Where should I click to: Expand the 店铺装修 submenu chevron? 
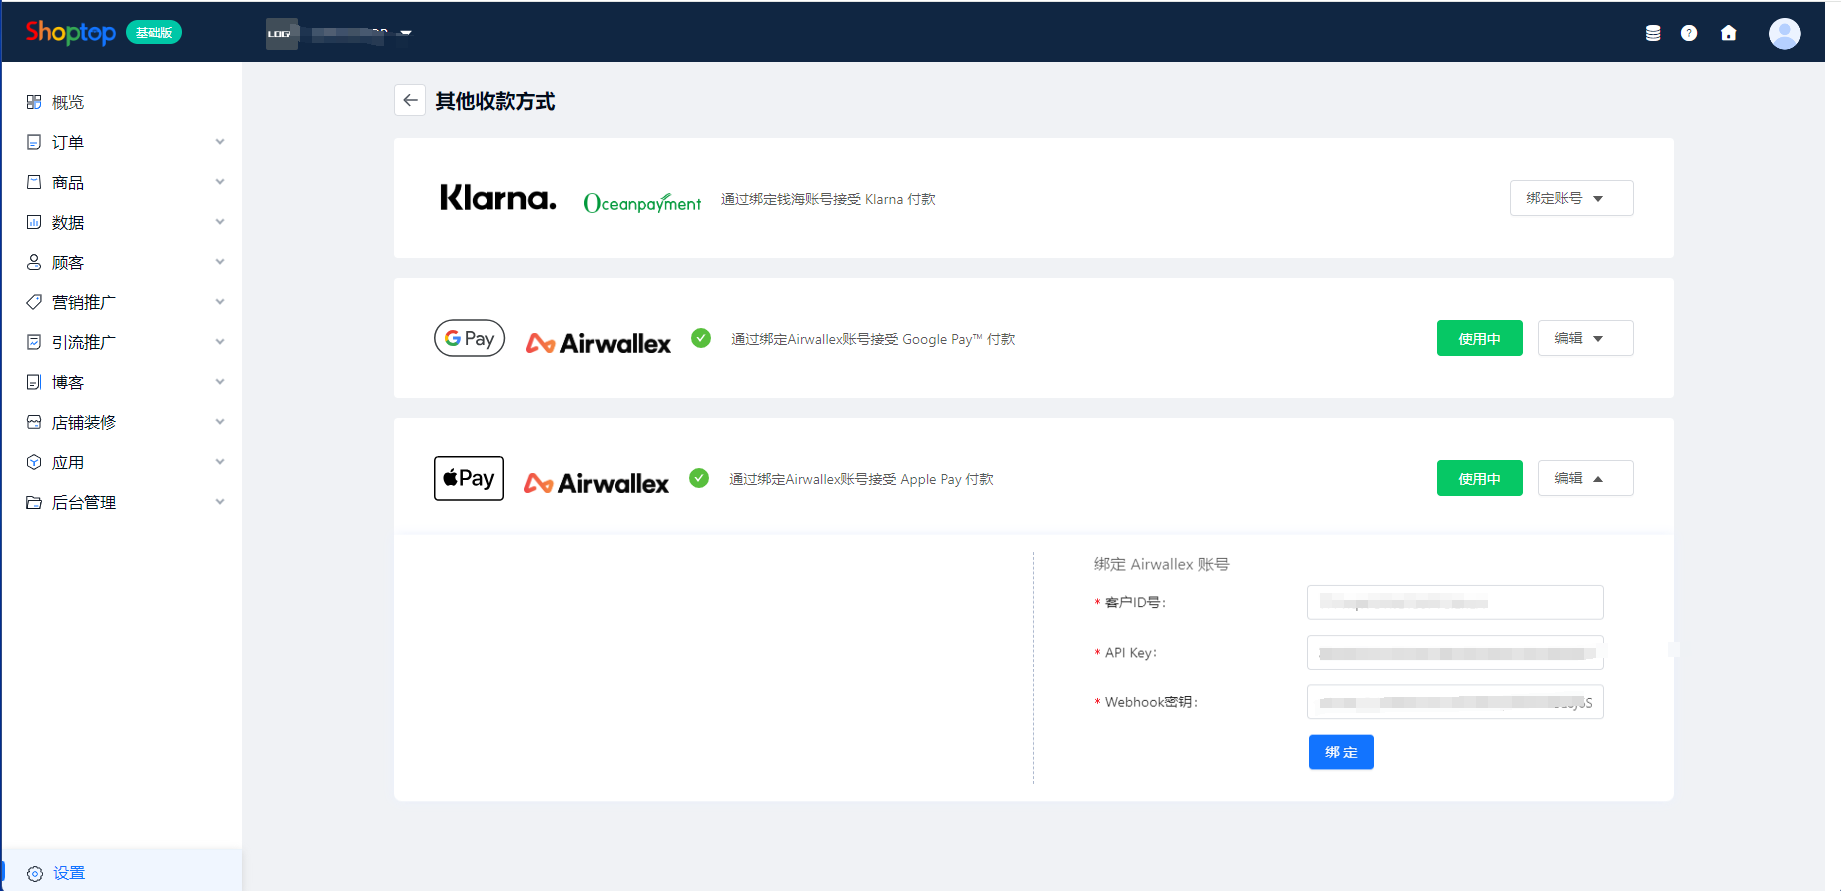click(220, 422)
